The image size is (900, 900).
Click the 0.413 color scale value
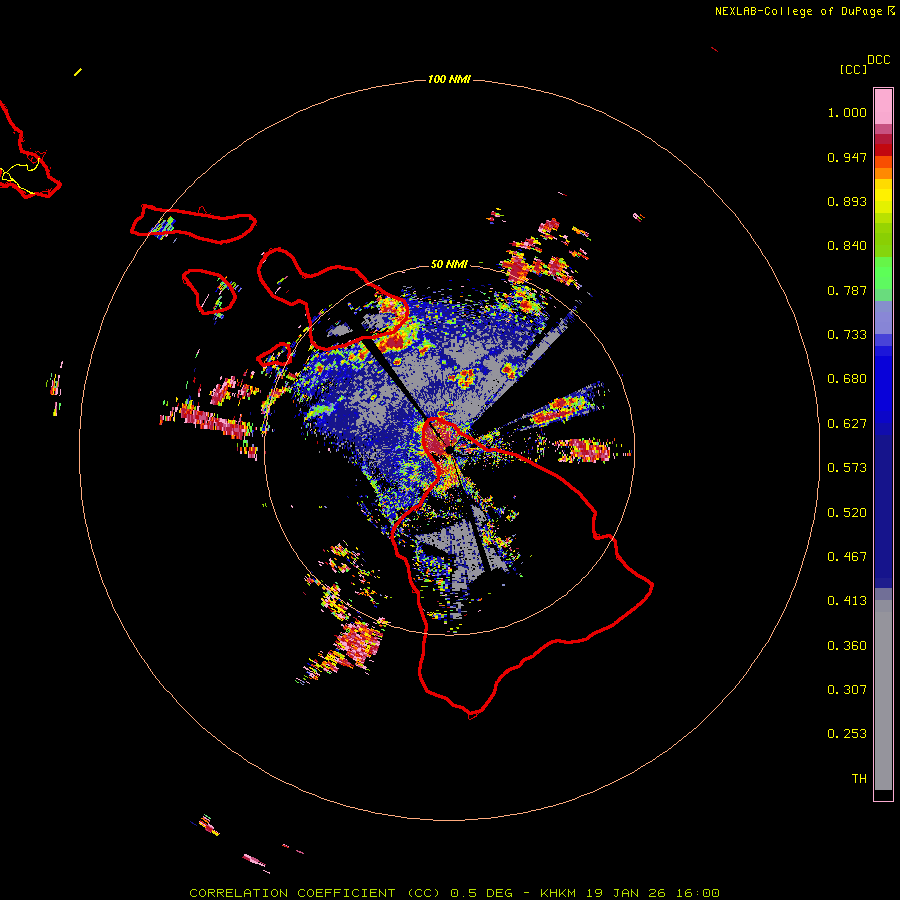click(847, 601)
